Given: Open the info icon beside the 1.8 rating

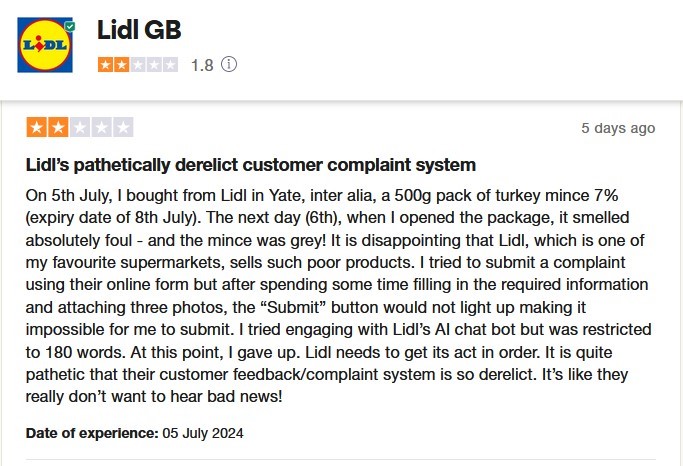Looking at the screenshot, I should click(x=229, y=65).
